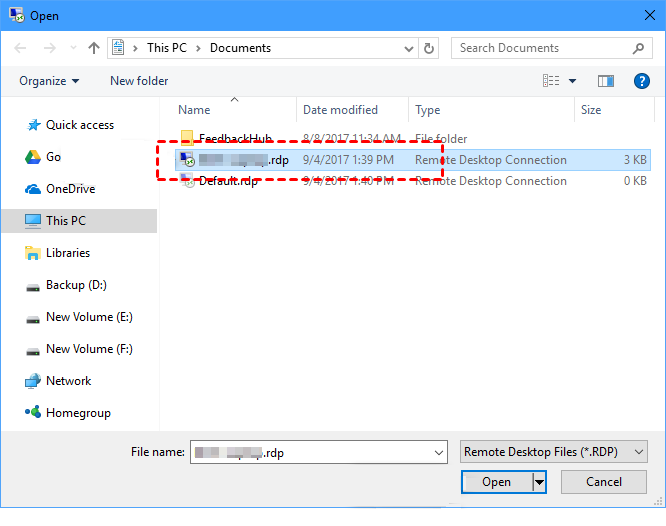Click the New Volume (E:) drive icon
The image size is (666, 526).
[33, 320]
